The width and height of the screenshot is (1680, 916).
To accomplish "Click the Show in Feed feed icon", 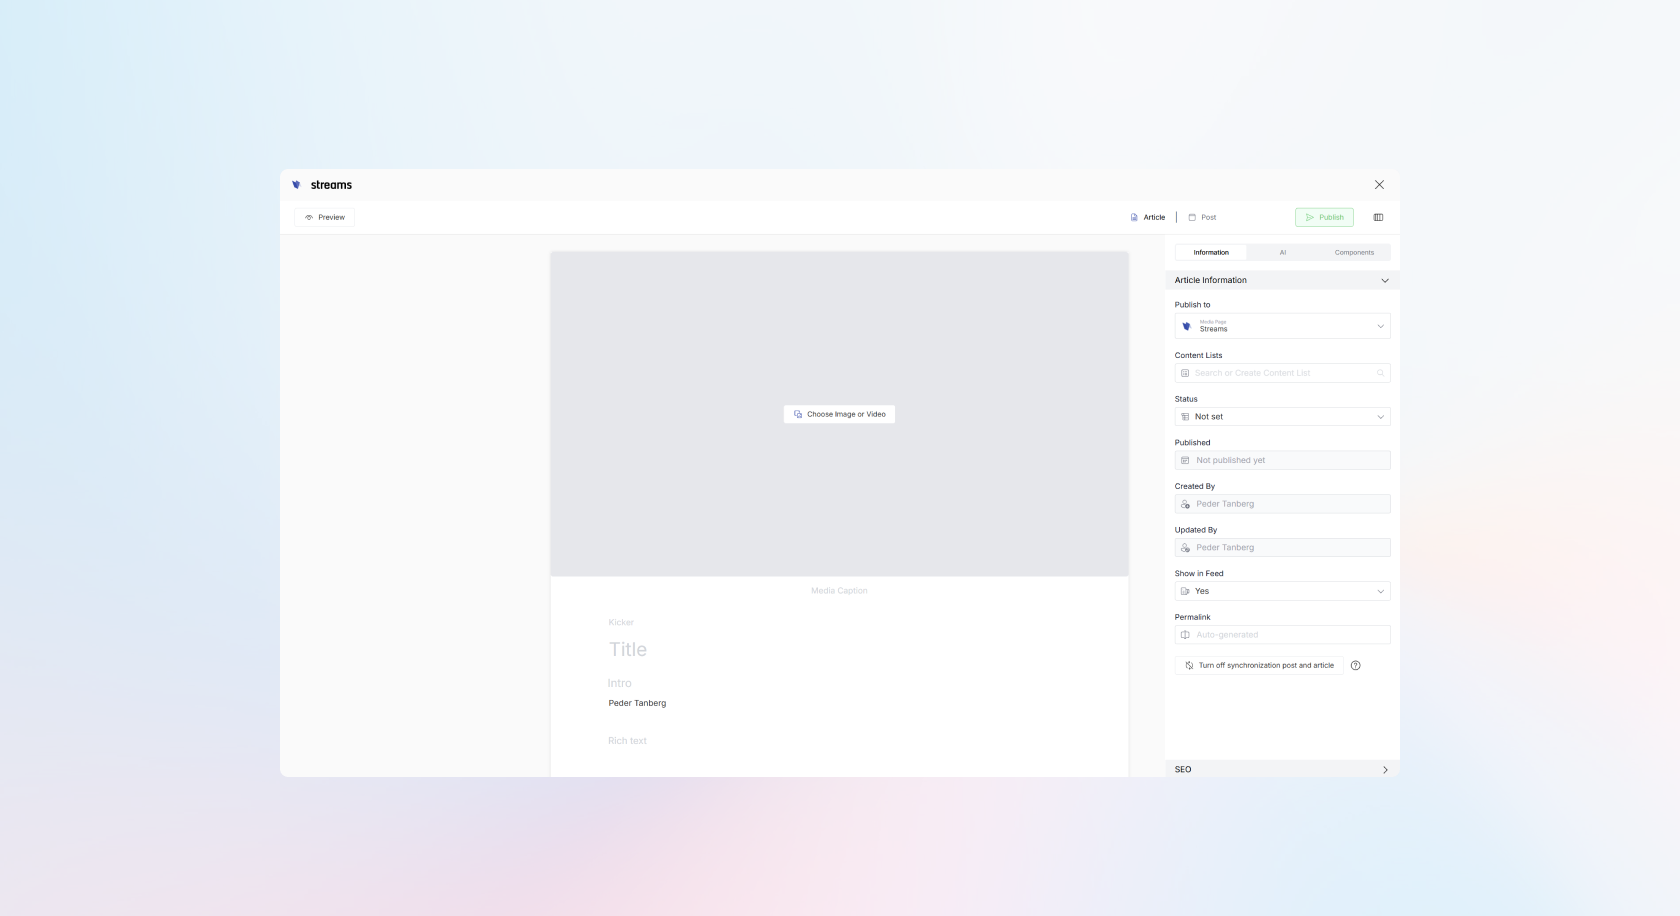I will [x=1185, y=591].
